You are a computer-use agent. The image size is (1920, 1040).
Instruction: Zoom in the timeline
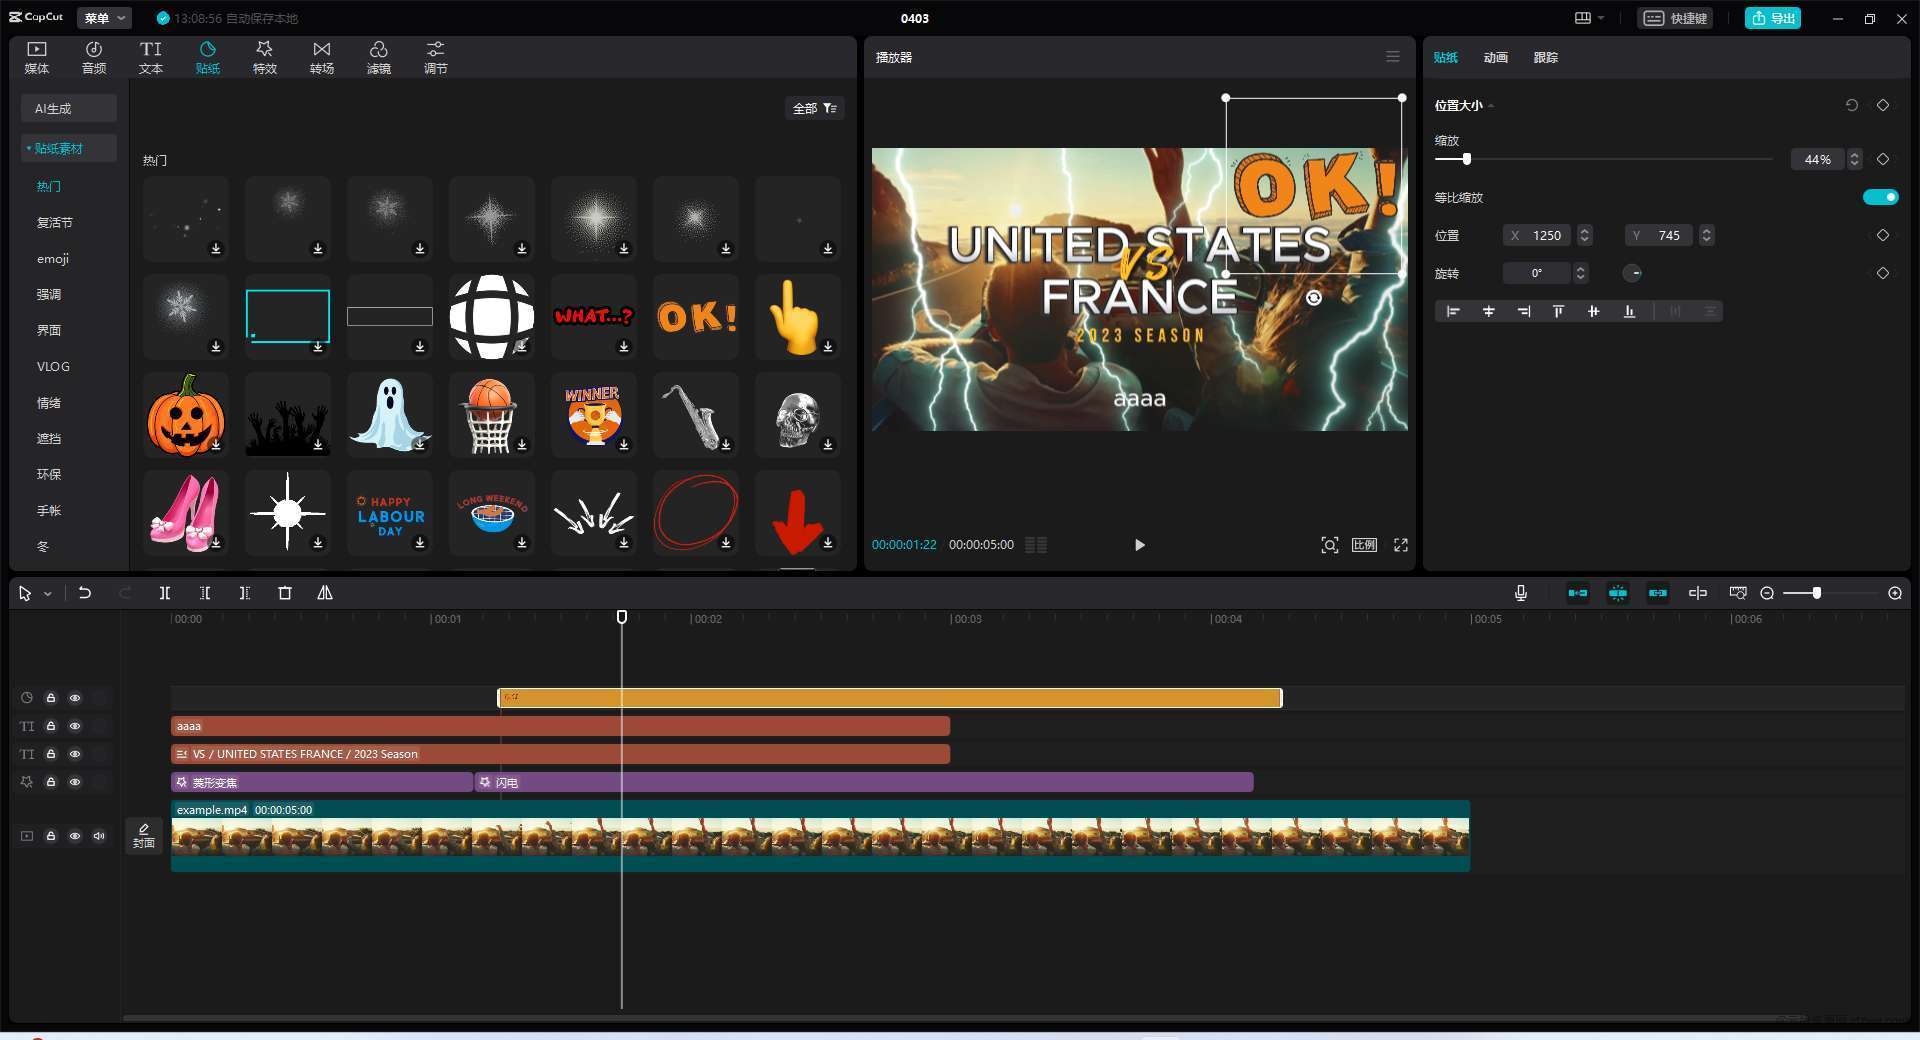click(x=1894, y=593)
